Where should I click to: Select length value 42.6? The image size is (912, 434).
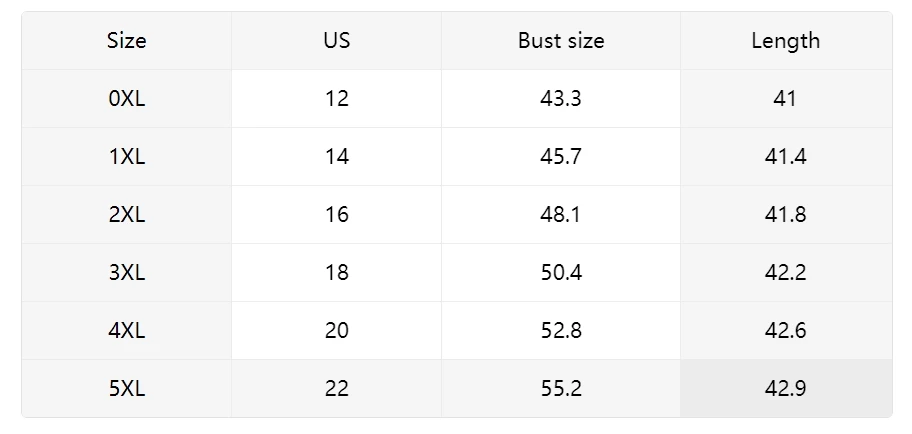786,330
